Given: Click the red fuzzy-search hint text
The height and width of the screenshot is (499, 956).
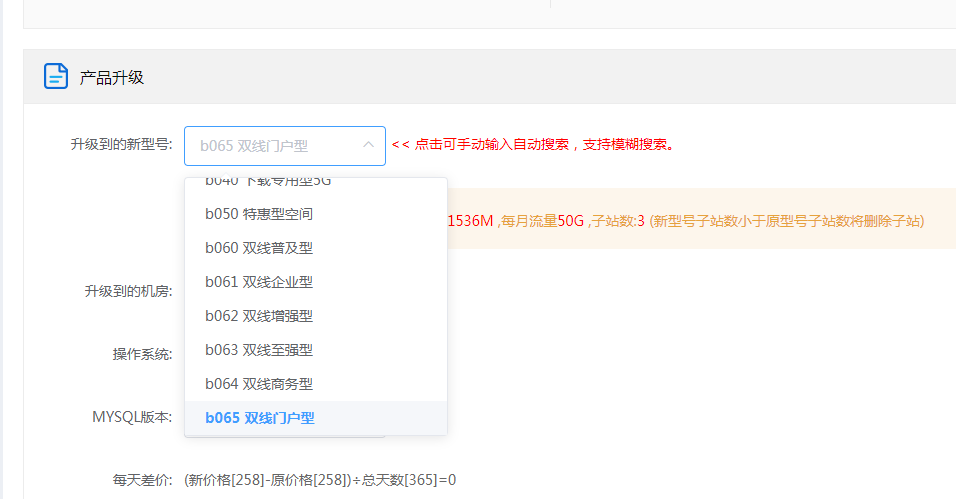Looking at the screenshot, I should tap(532, 144).
